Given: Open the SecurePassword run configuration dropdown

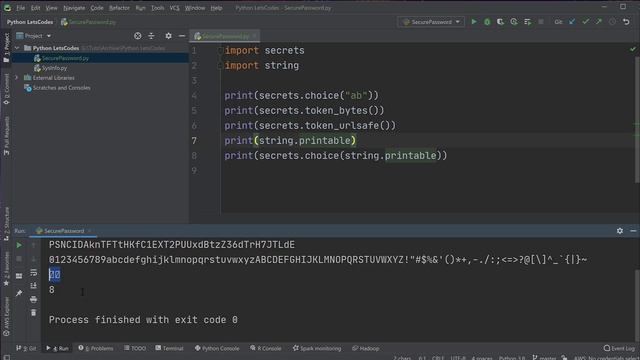Looking at the screenshot, I should 431,22.
